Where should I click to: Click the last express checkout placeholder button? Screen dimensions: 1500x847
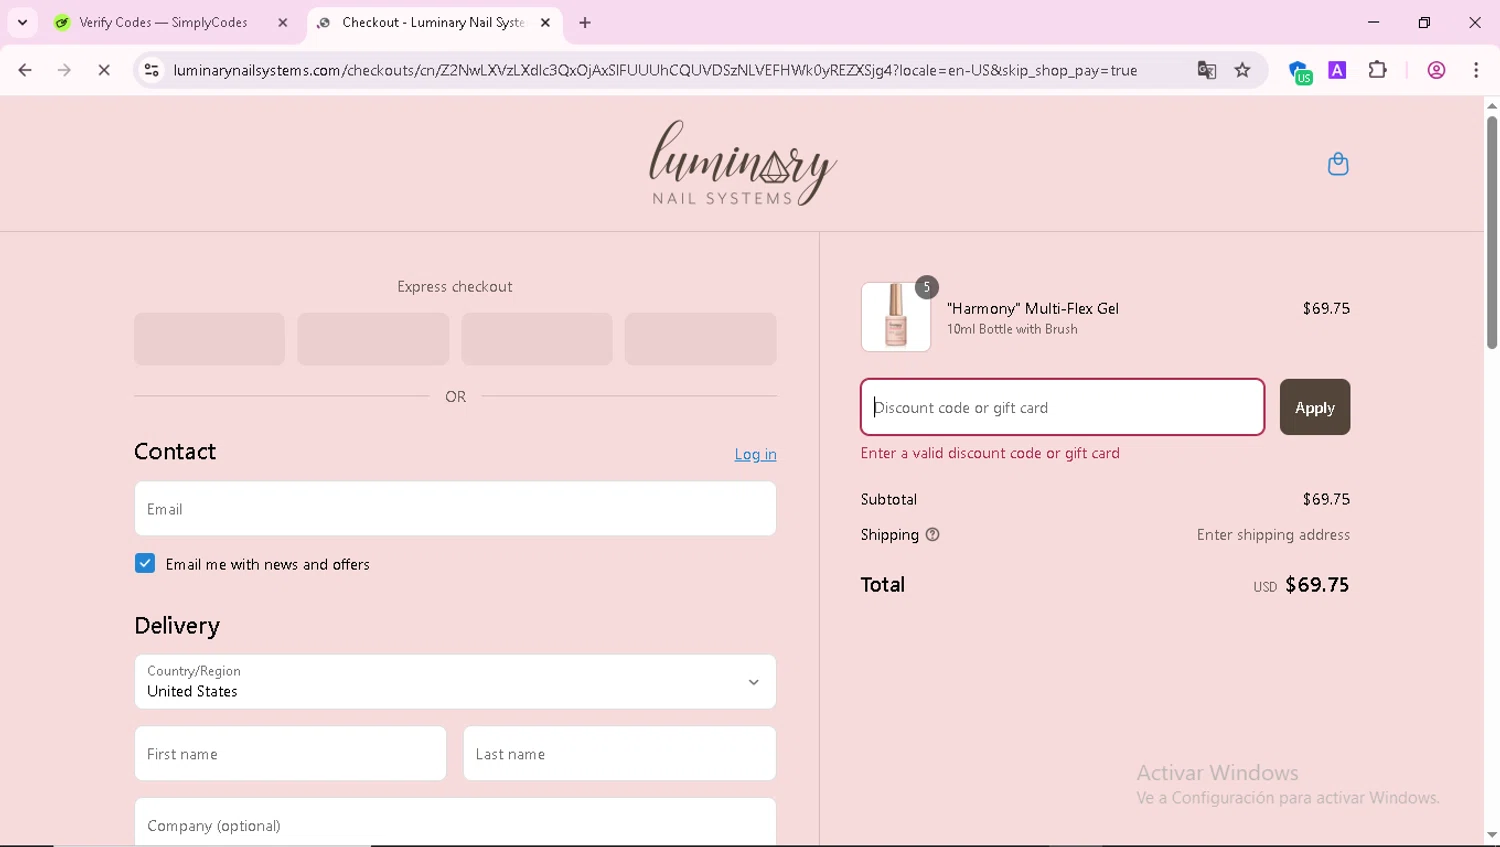pos(701,339)
